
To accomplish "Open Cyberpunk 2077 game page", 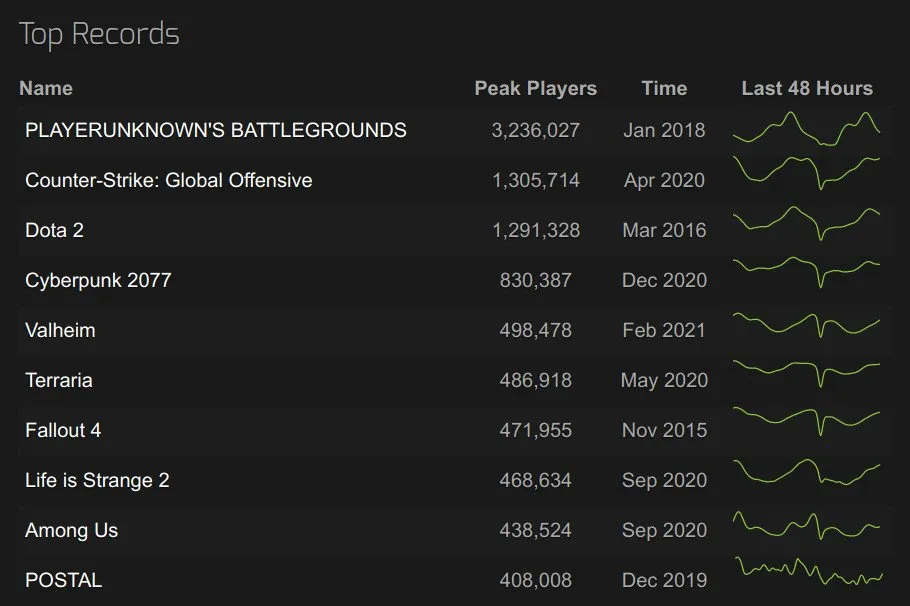I will [98, 280].
